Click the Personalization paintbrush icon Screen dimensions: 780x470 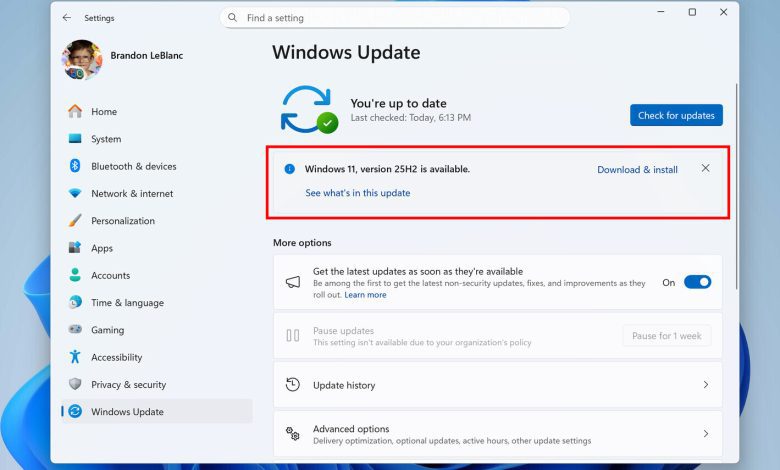tap(75, 221)
